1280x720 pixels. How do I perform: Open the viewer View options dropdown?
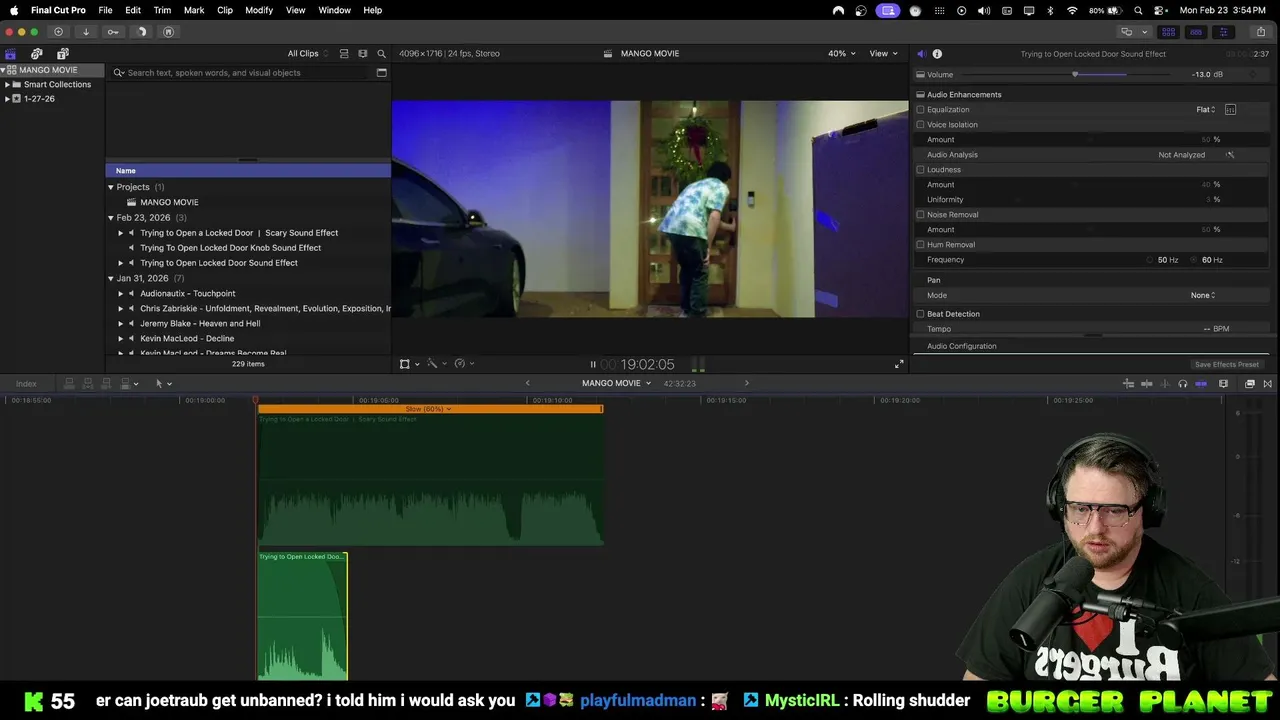(883, 54)
